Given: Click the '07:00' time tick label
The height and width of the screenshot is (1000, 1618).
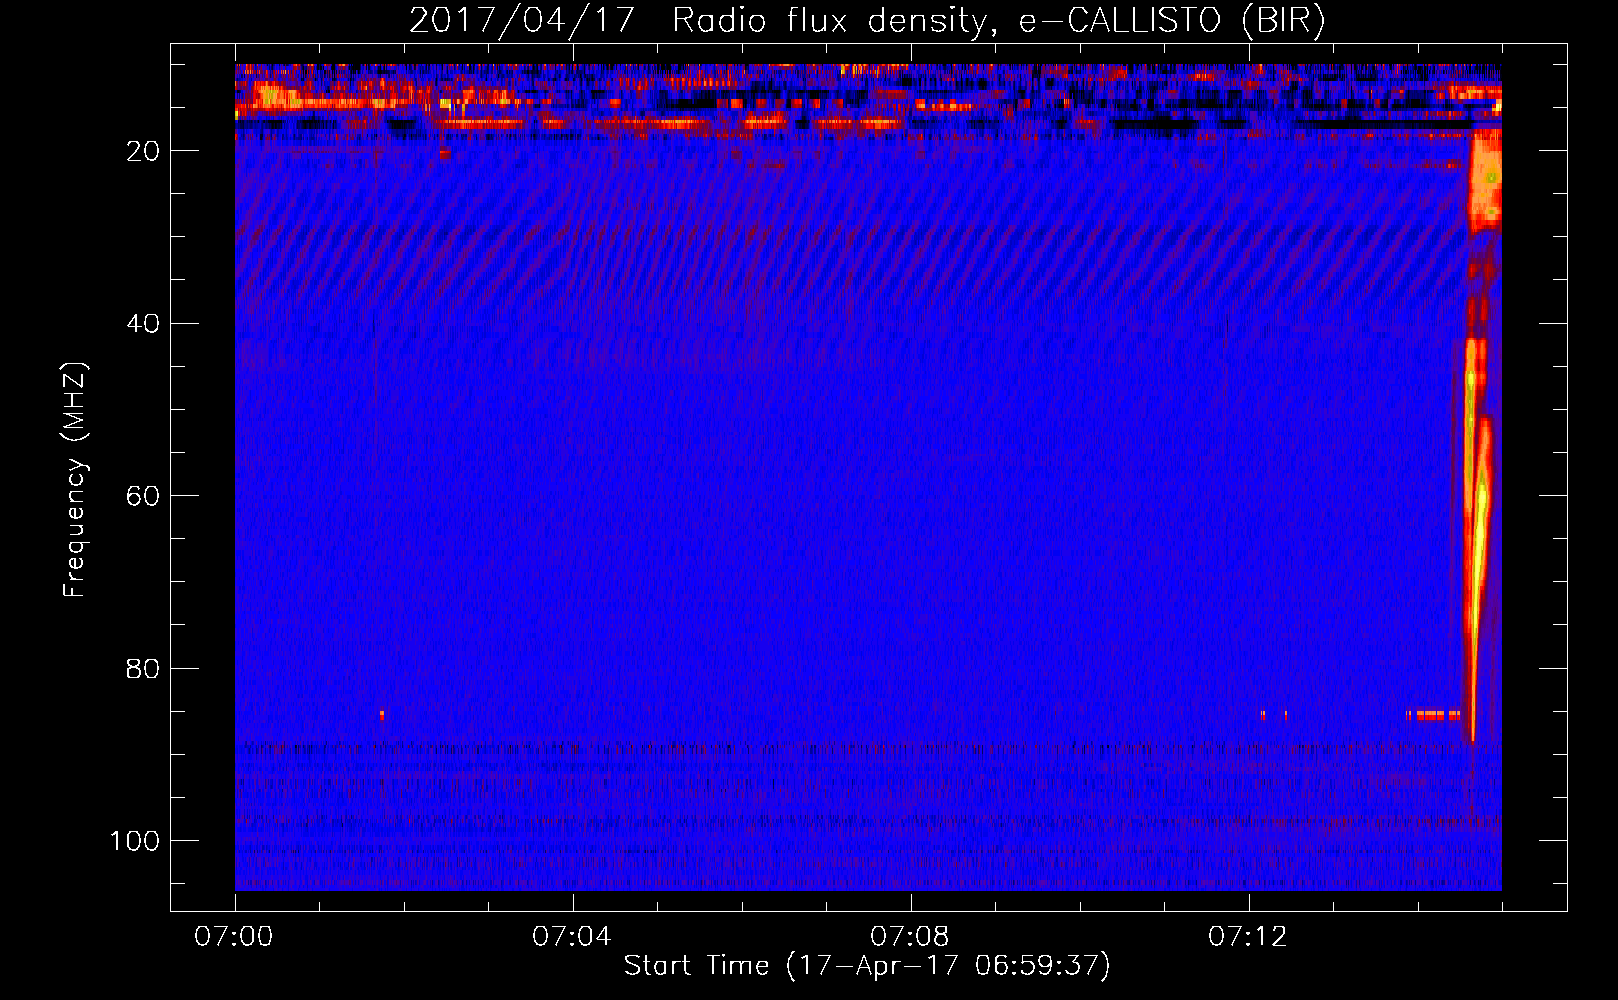Looking at the screenshot, I should click(234, 937).
